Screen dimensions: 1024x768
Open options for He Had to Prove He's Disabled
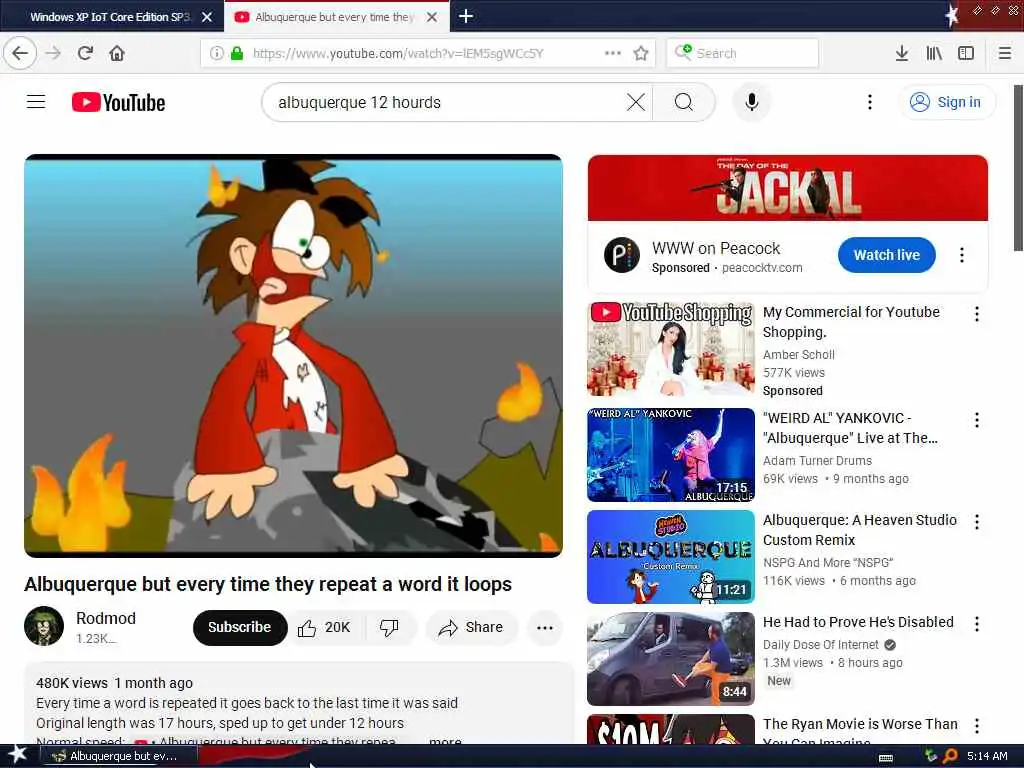(x=976, y=624)
